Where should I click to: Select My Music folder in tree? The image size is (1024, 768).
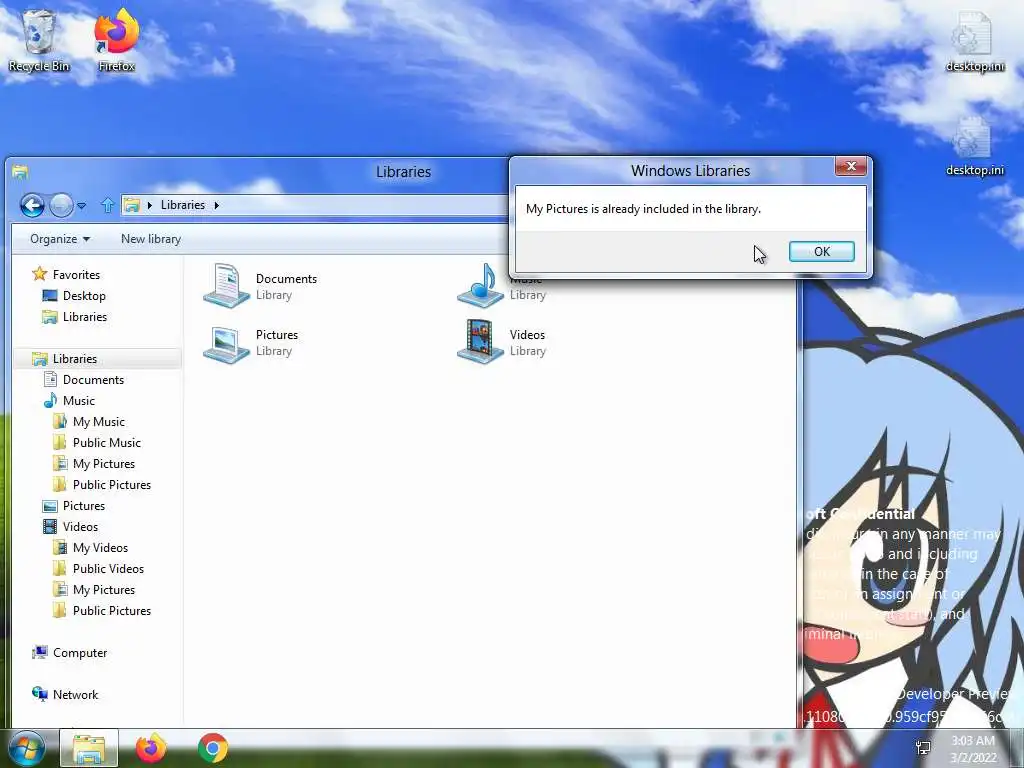99,422
